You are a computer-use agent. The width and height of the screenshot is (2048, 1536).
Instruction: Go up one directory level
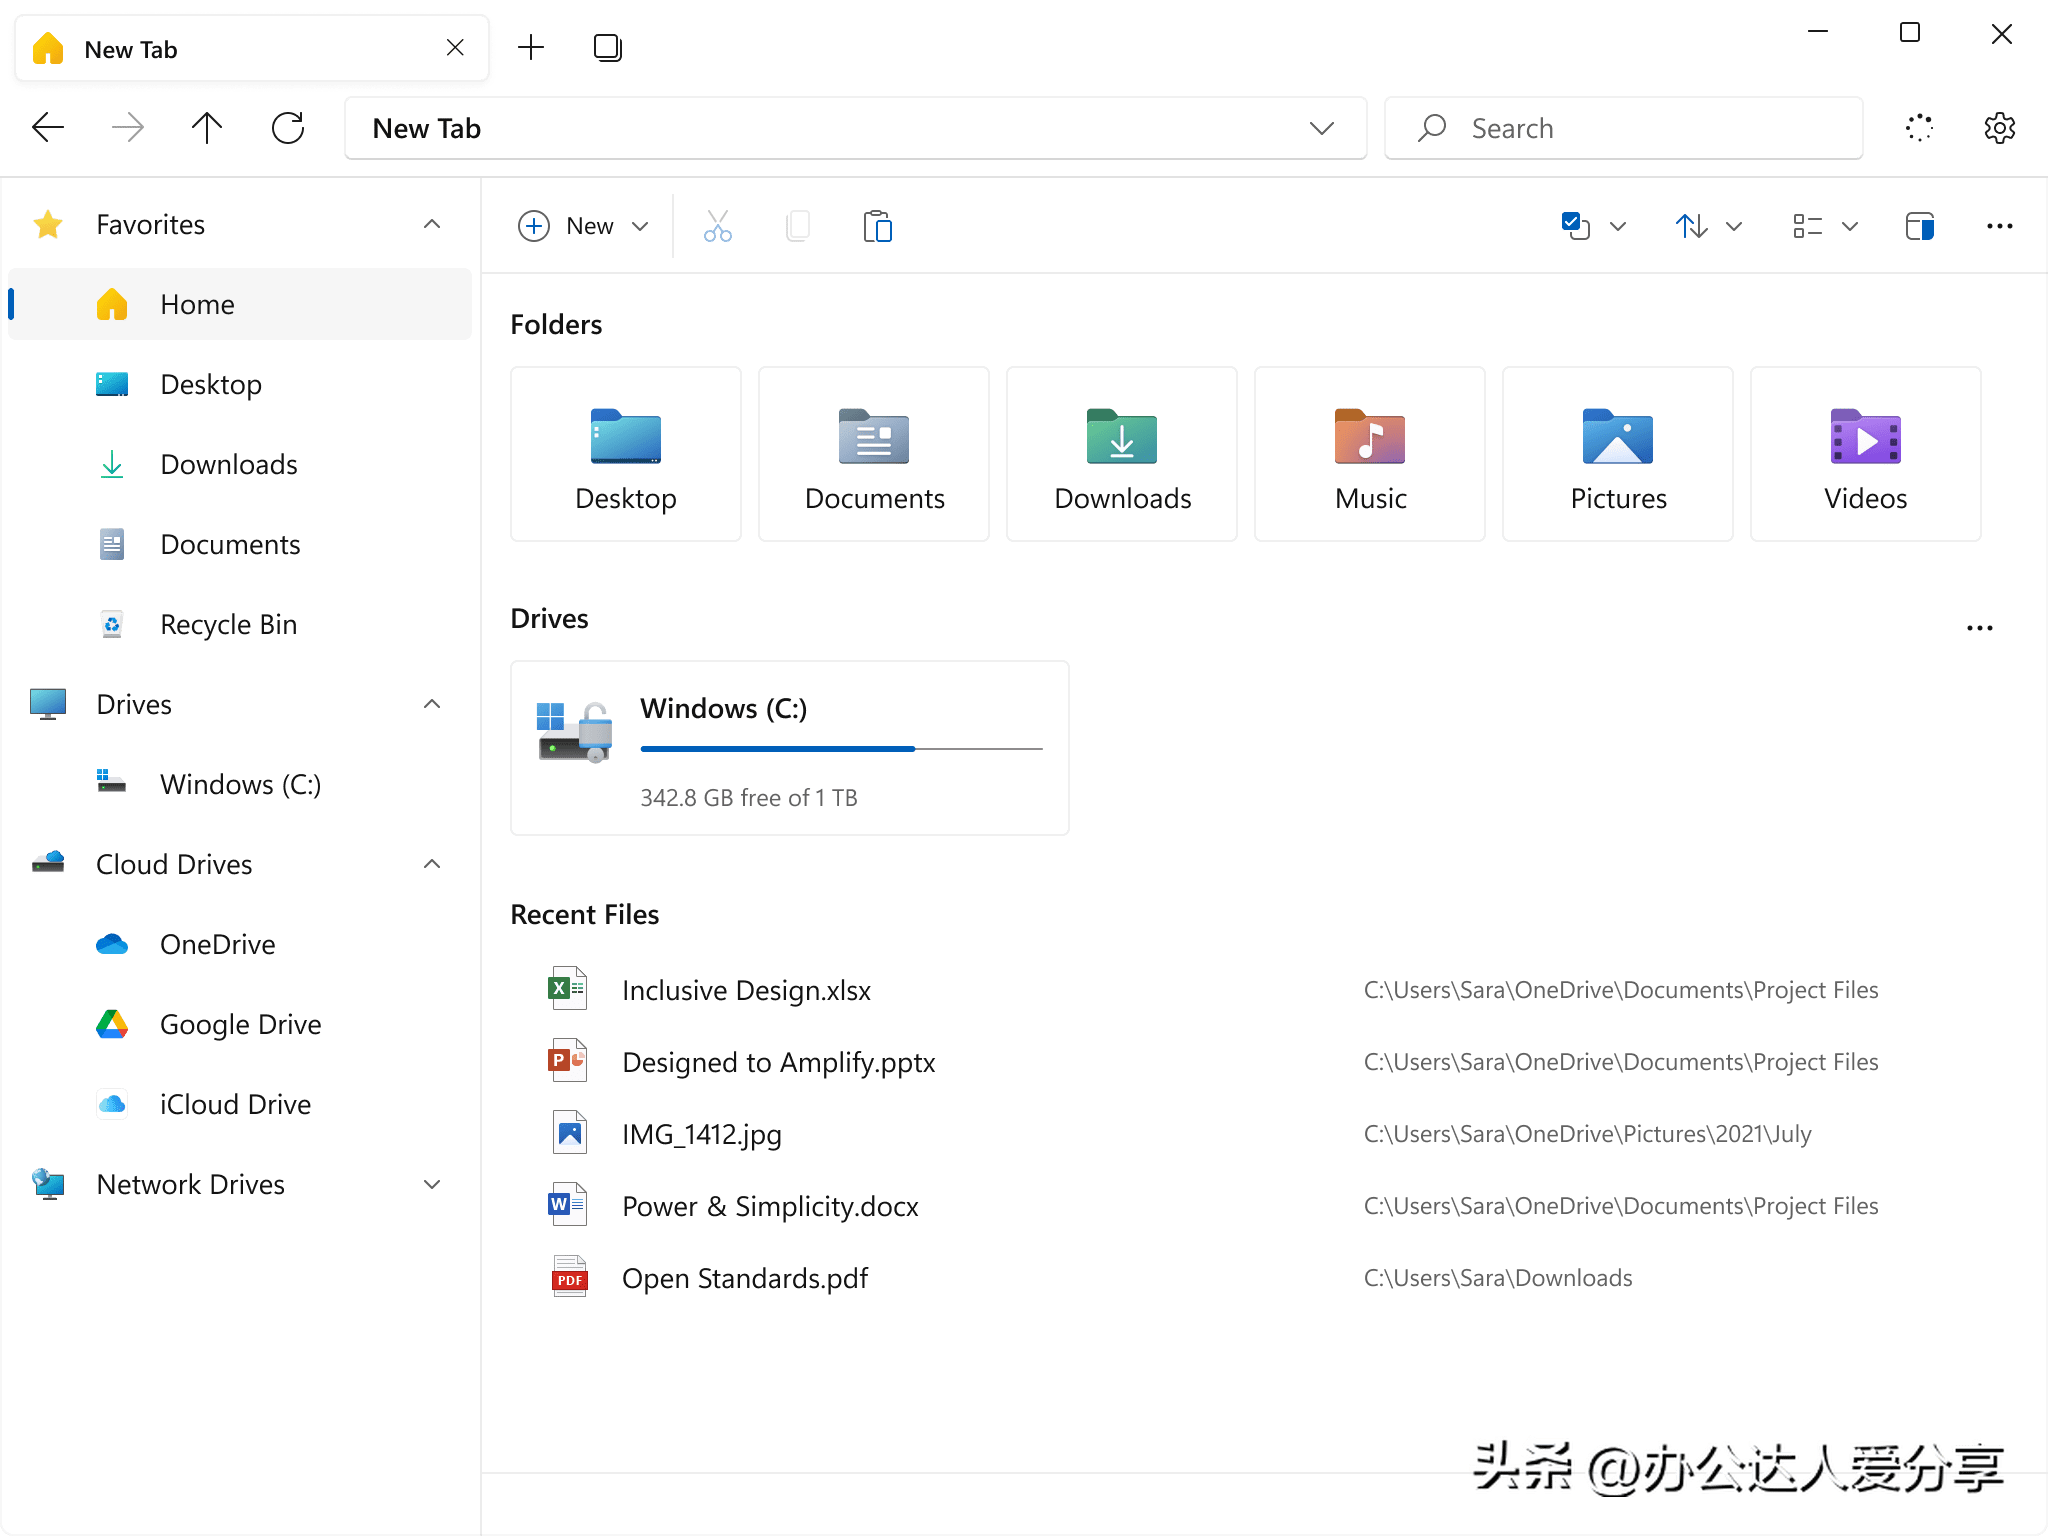point(207,128)
